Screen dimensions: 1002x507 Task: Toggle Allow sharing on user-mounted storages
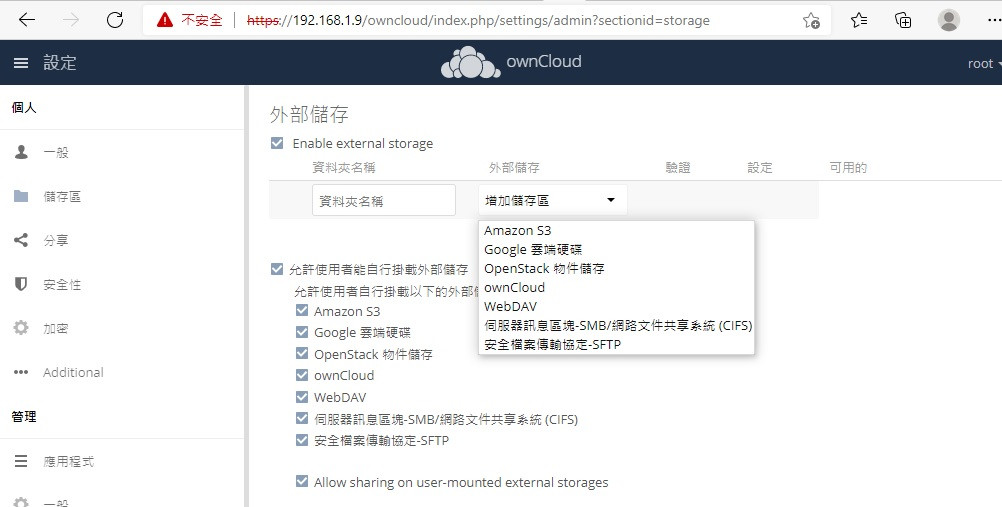tap(302, 482)
